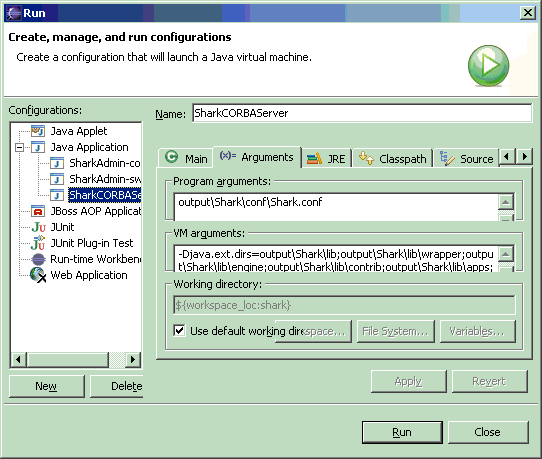Click the SharkAdmin-co configuration icon
542x459 pixels.
[x=57, y=163]
